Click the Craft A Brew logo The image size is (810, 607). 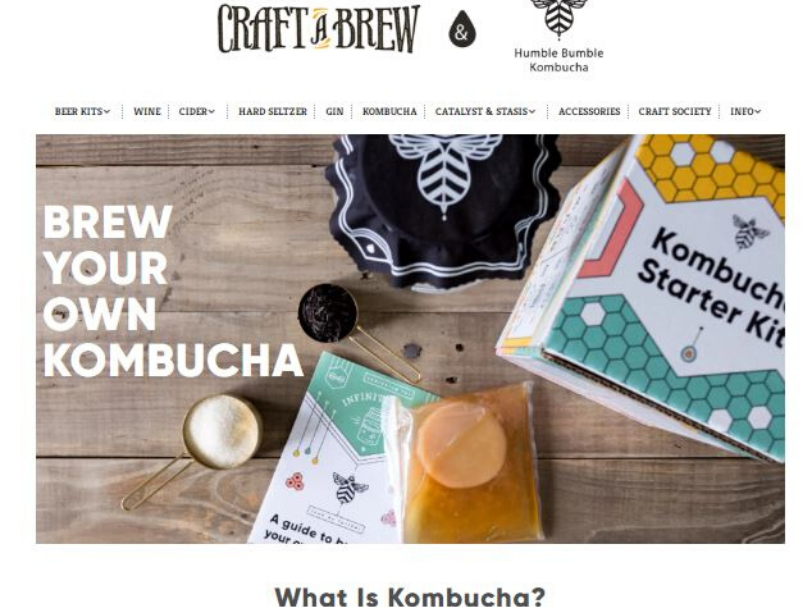point(318,28)
